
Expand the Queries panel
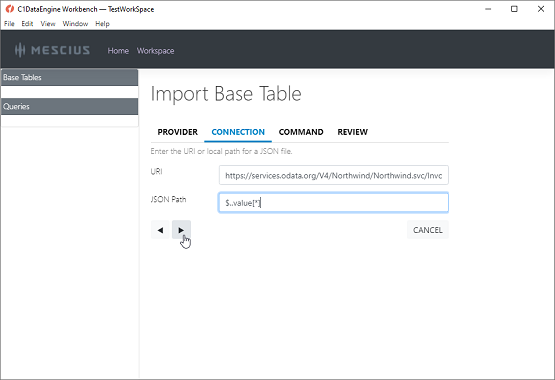pyautogui.click(x=69, y=106)
